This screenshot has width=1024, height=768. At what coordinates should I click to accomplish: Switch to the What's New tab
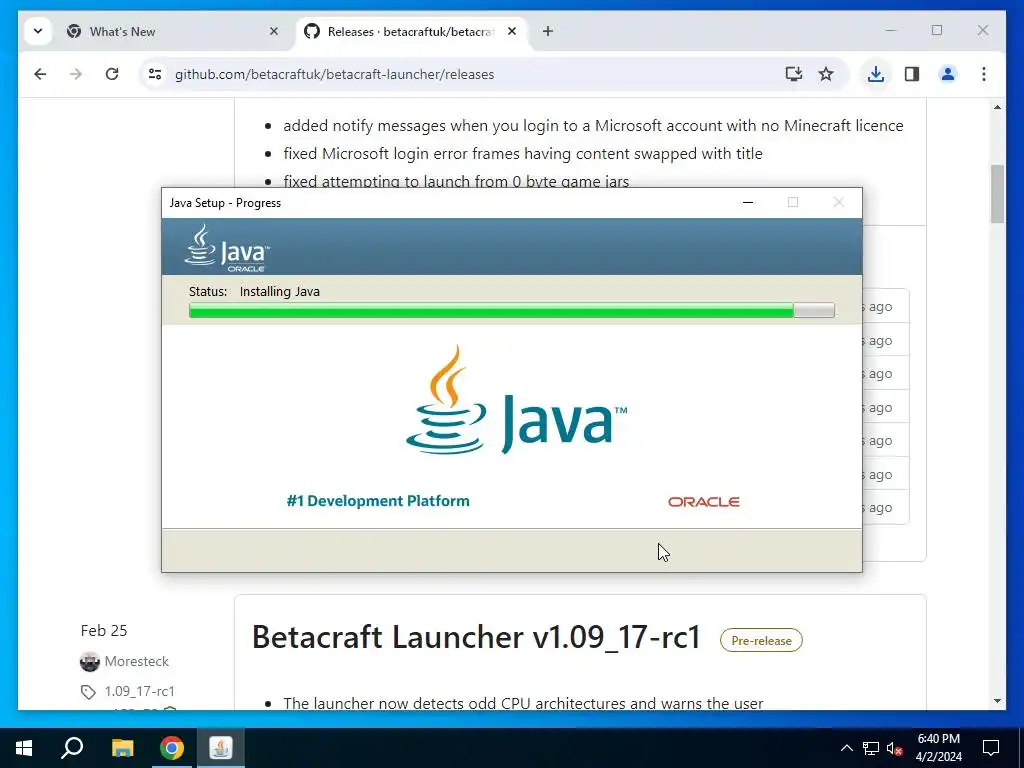[x=173, y=31]
